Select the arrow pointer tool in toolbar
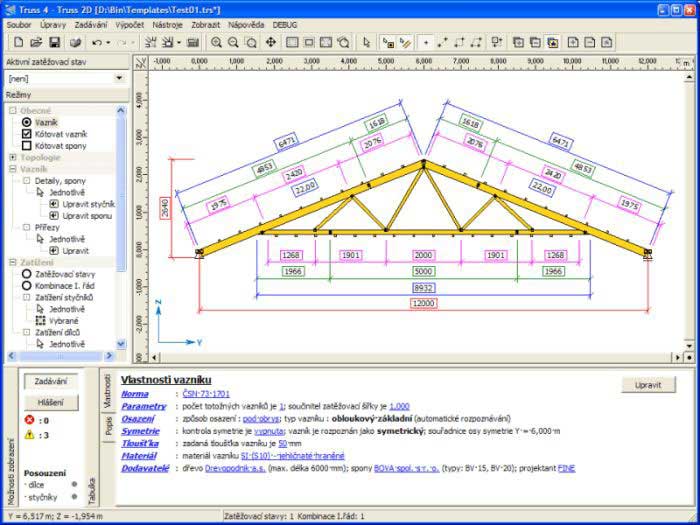Viewport: 700px width, 525px height. coord(367,42)
